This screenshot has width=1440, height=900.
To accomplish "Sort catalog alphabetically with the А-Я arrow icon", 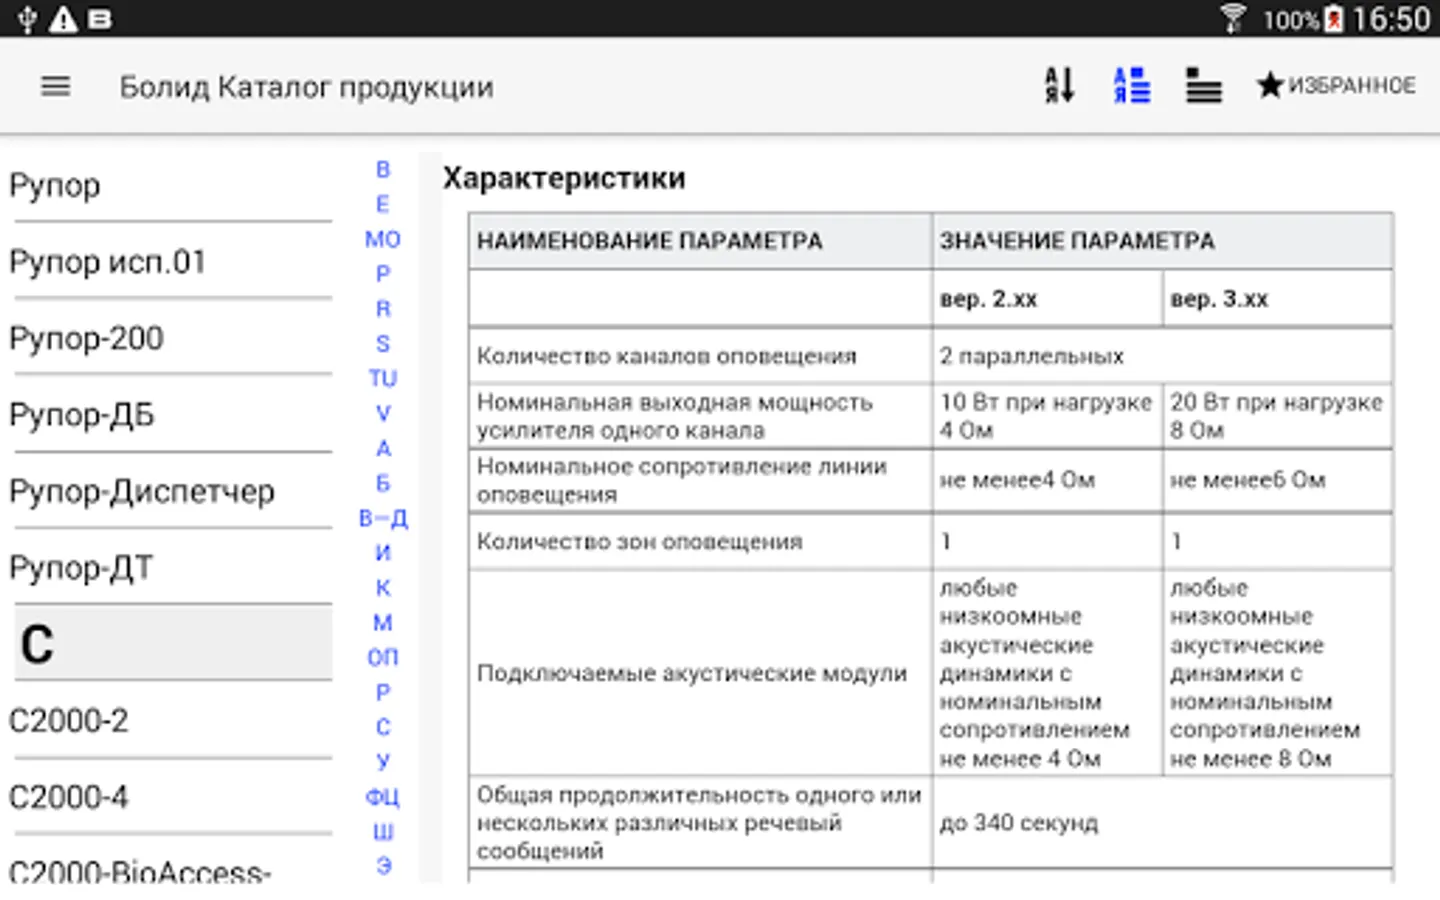I will pyautogui.click(x=1059, y=86).
